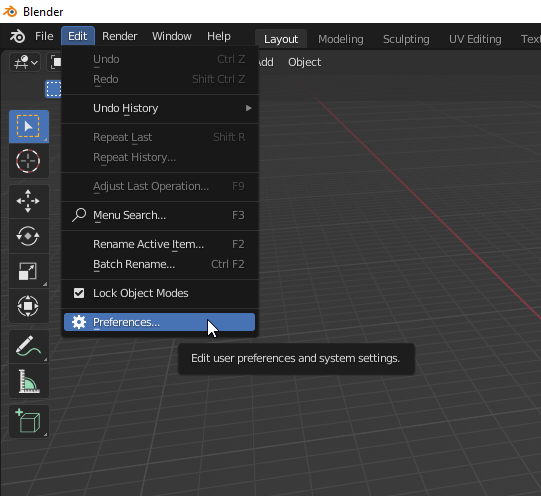
Task: Click the blue dashed select-mode icon in the header
Action: pyautogui.click(x=53, y=89)
